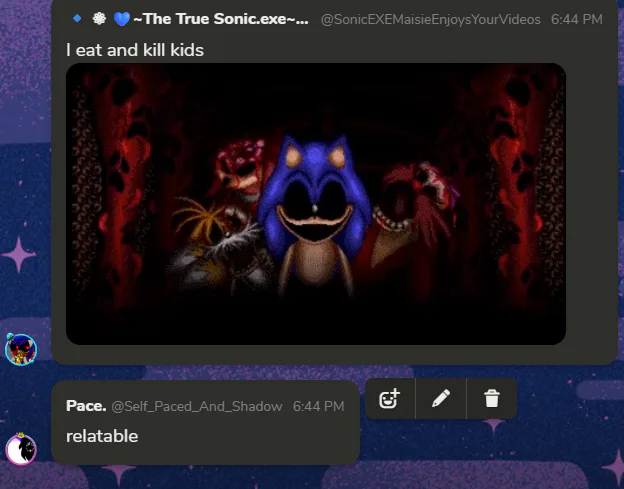
Task: Click the "I eat and kill kids" message text
Action: coord(135,50)
